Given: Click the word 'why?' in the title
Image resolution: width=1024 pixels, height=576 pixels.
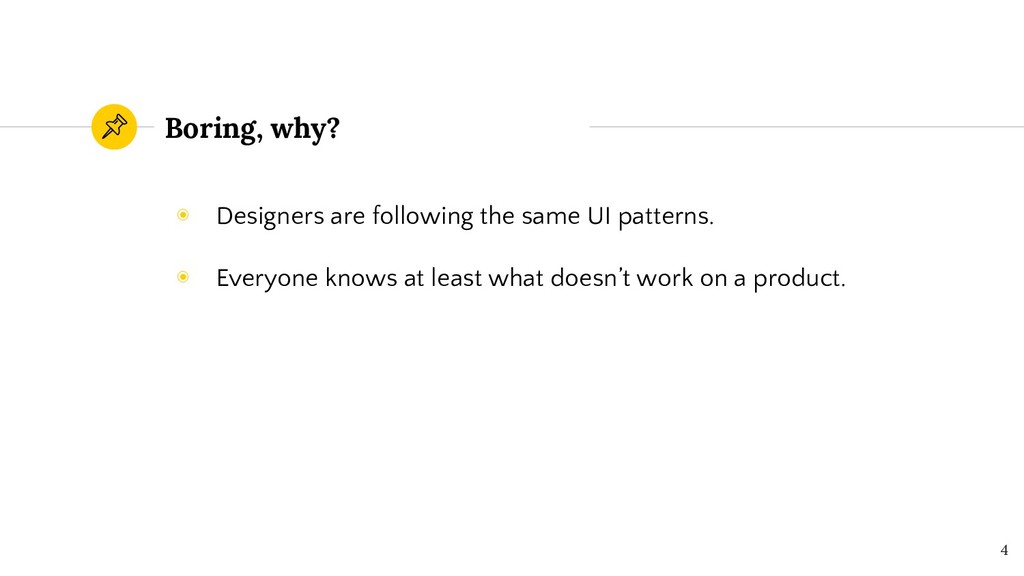Looking at the screenshot, I should tap(306, 129).
